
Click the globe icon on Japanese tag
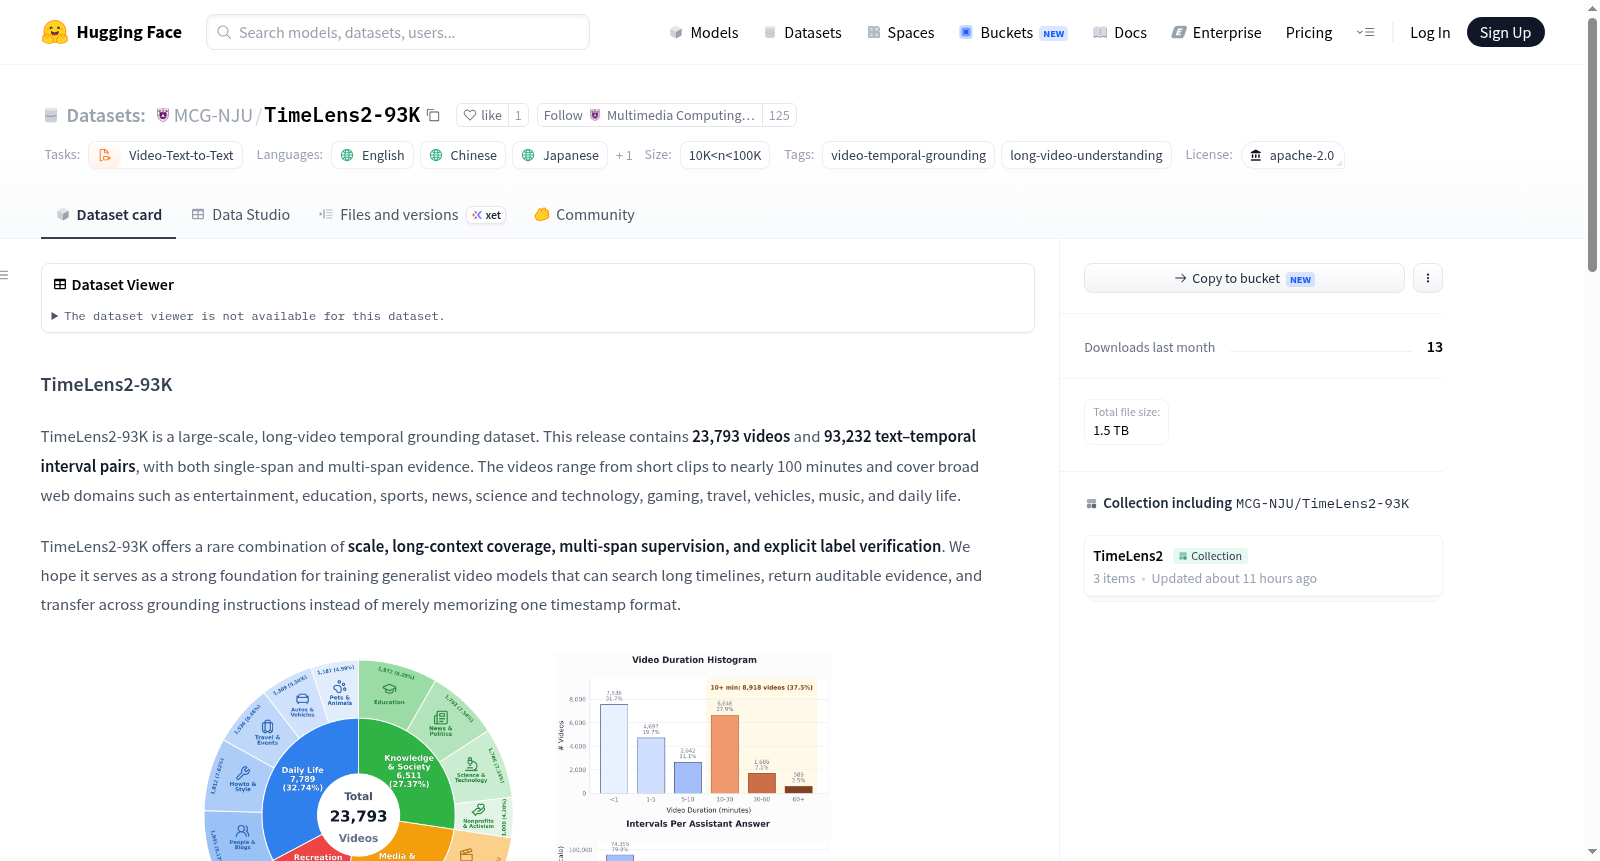(x=528, y=155)
